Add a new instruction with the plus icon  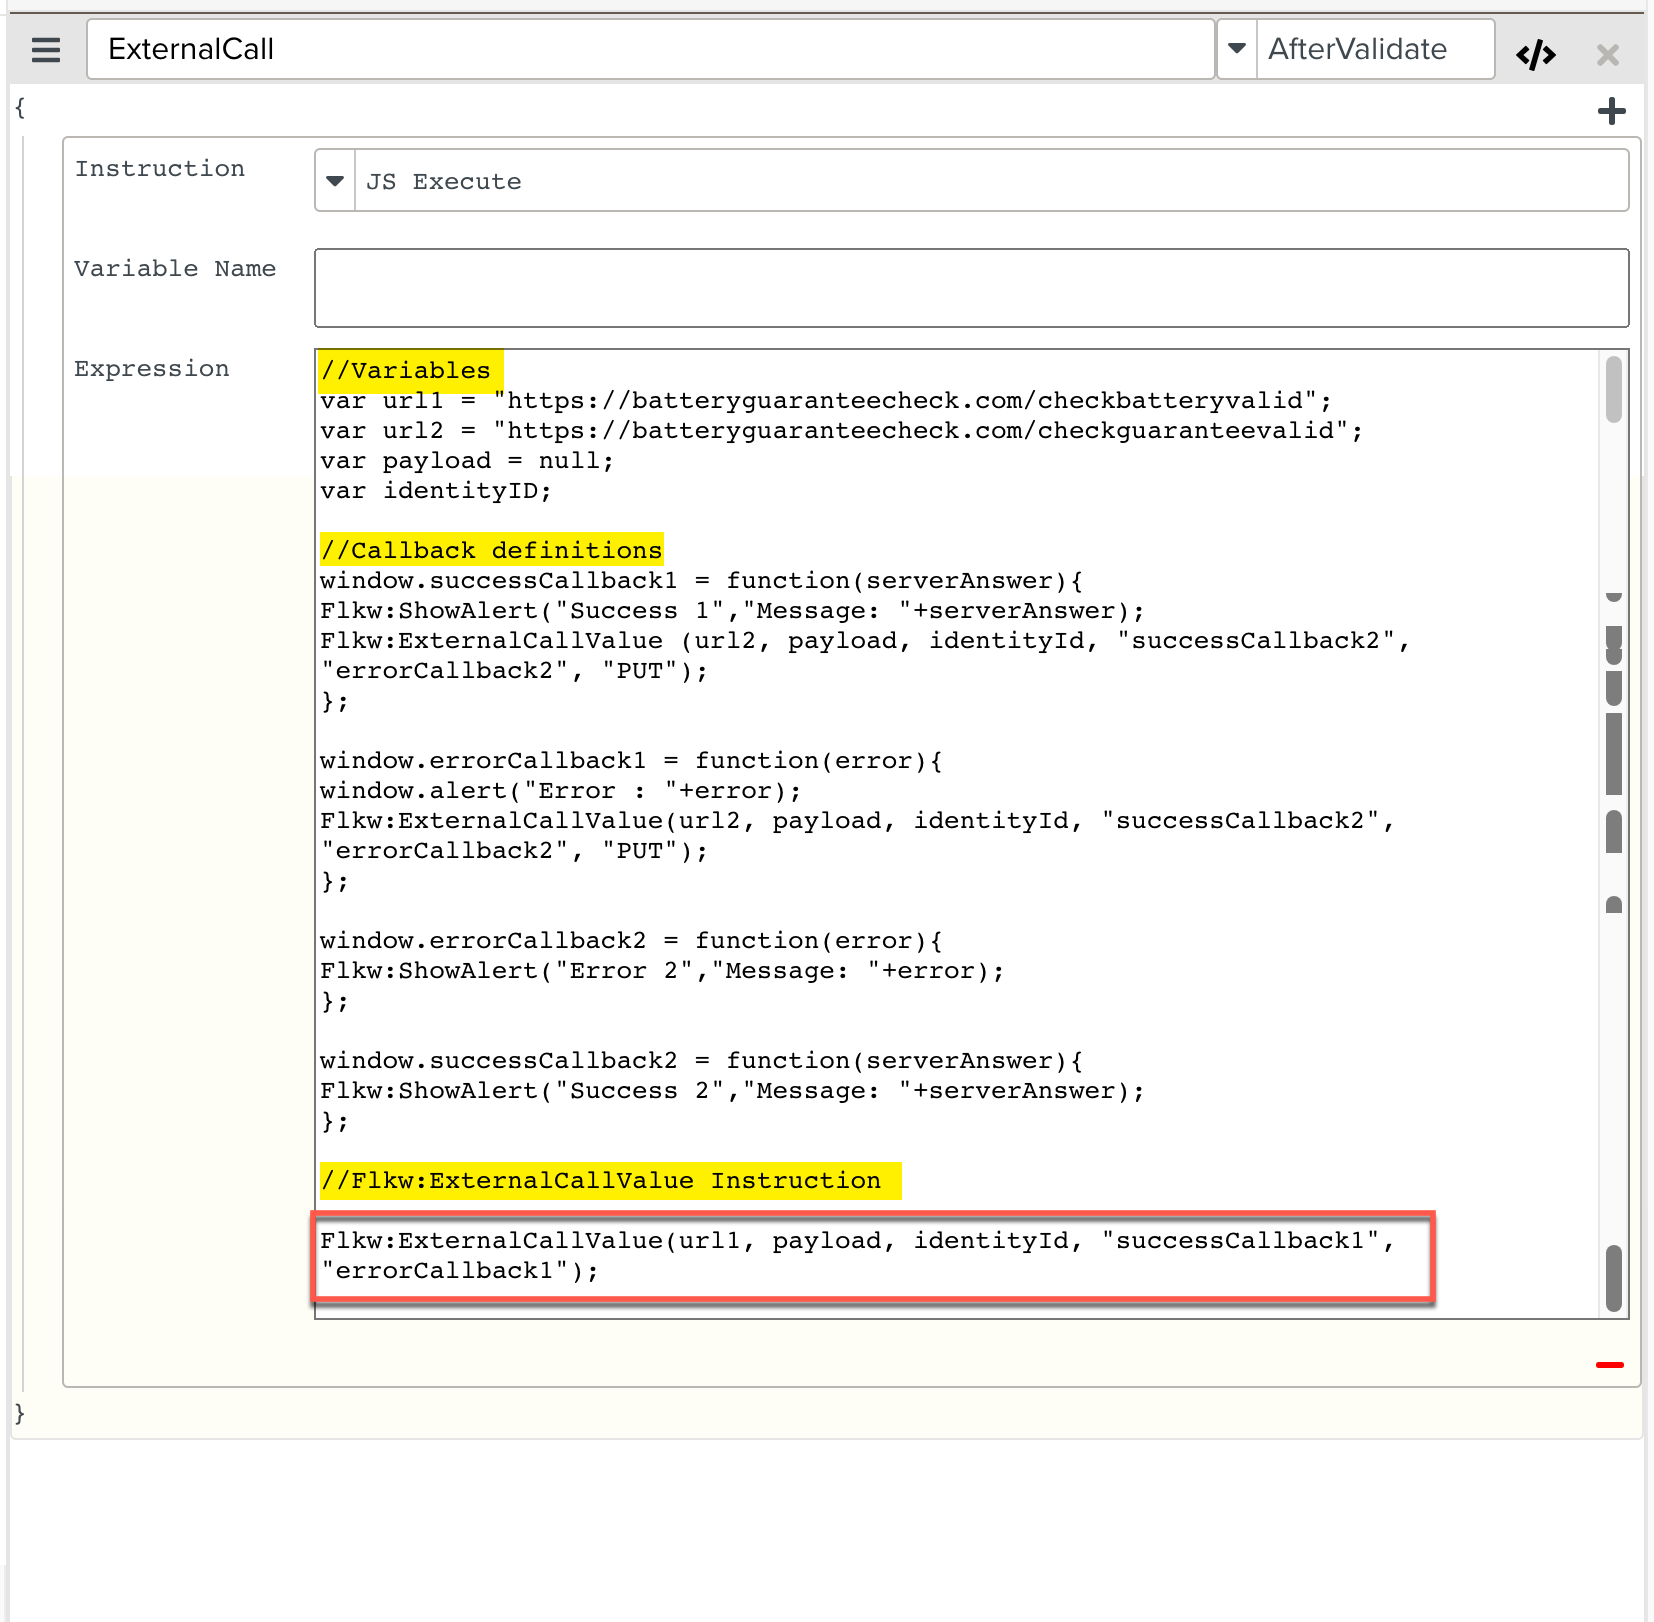coord(1611,111)
